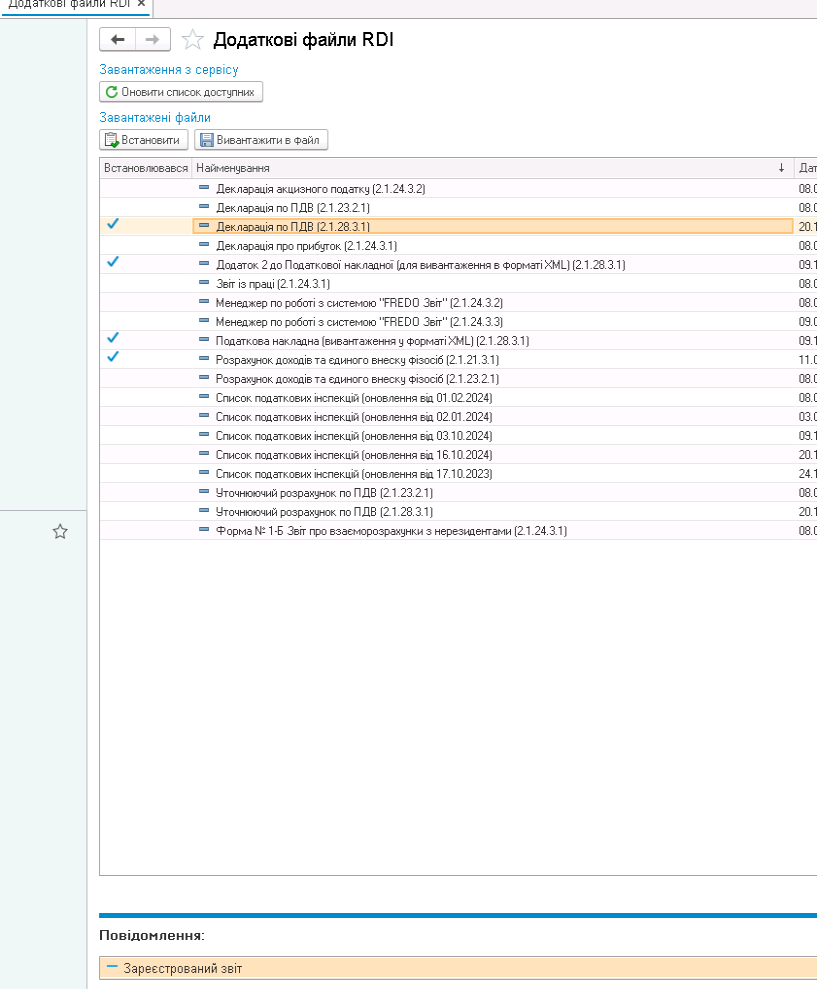Click Вивантажити в файл button
Screen dimensions: 817x989
(x=261, y=140)
